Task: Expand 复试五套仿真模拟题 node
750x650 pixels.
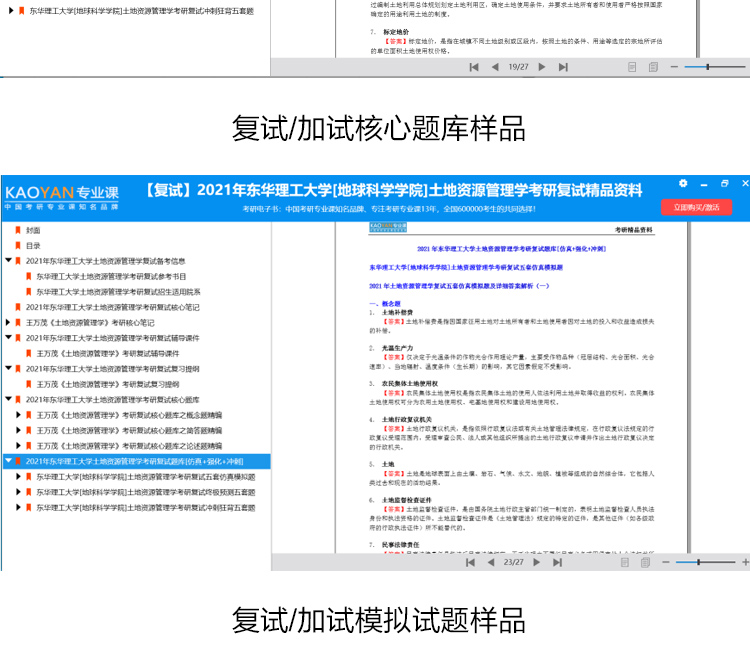Action: point(18,476)
